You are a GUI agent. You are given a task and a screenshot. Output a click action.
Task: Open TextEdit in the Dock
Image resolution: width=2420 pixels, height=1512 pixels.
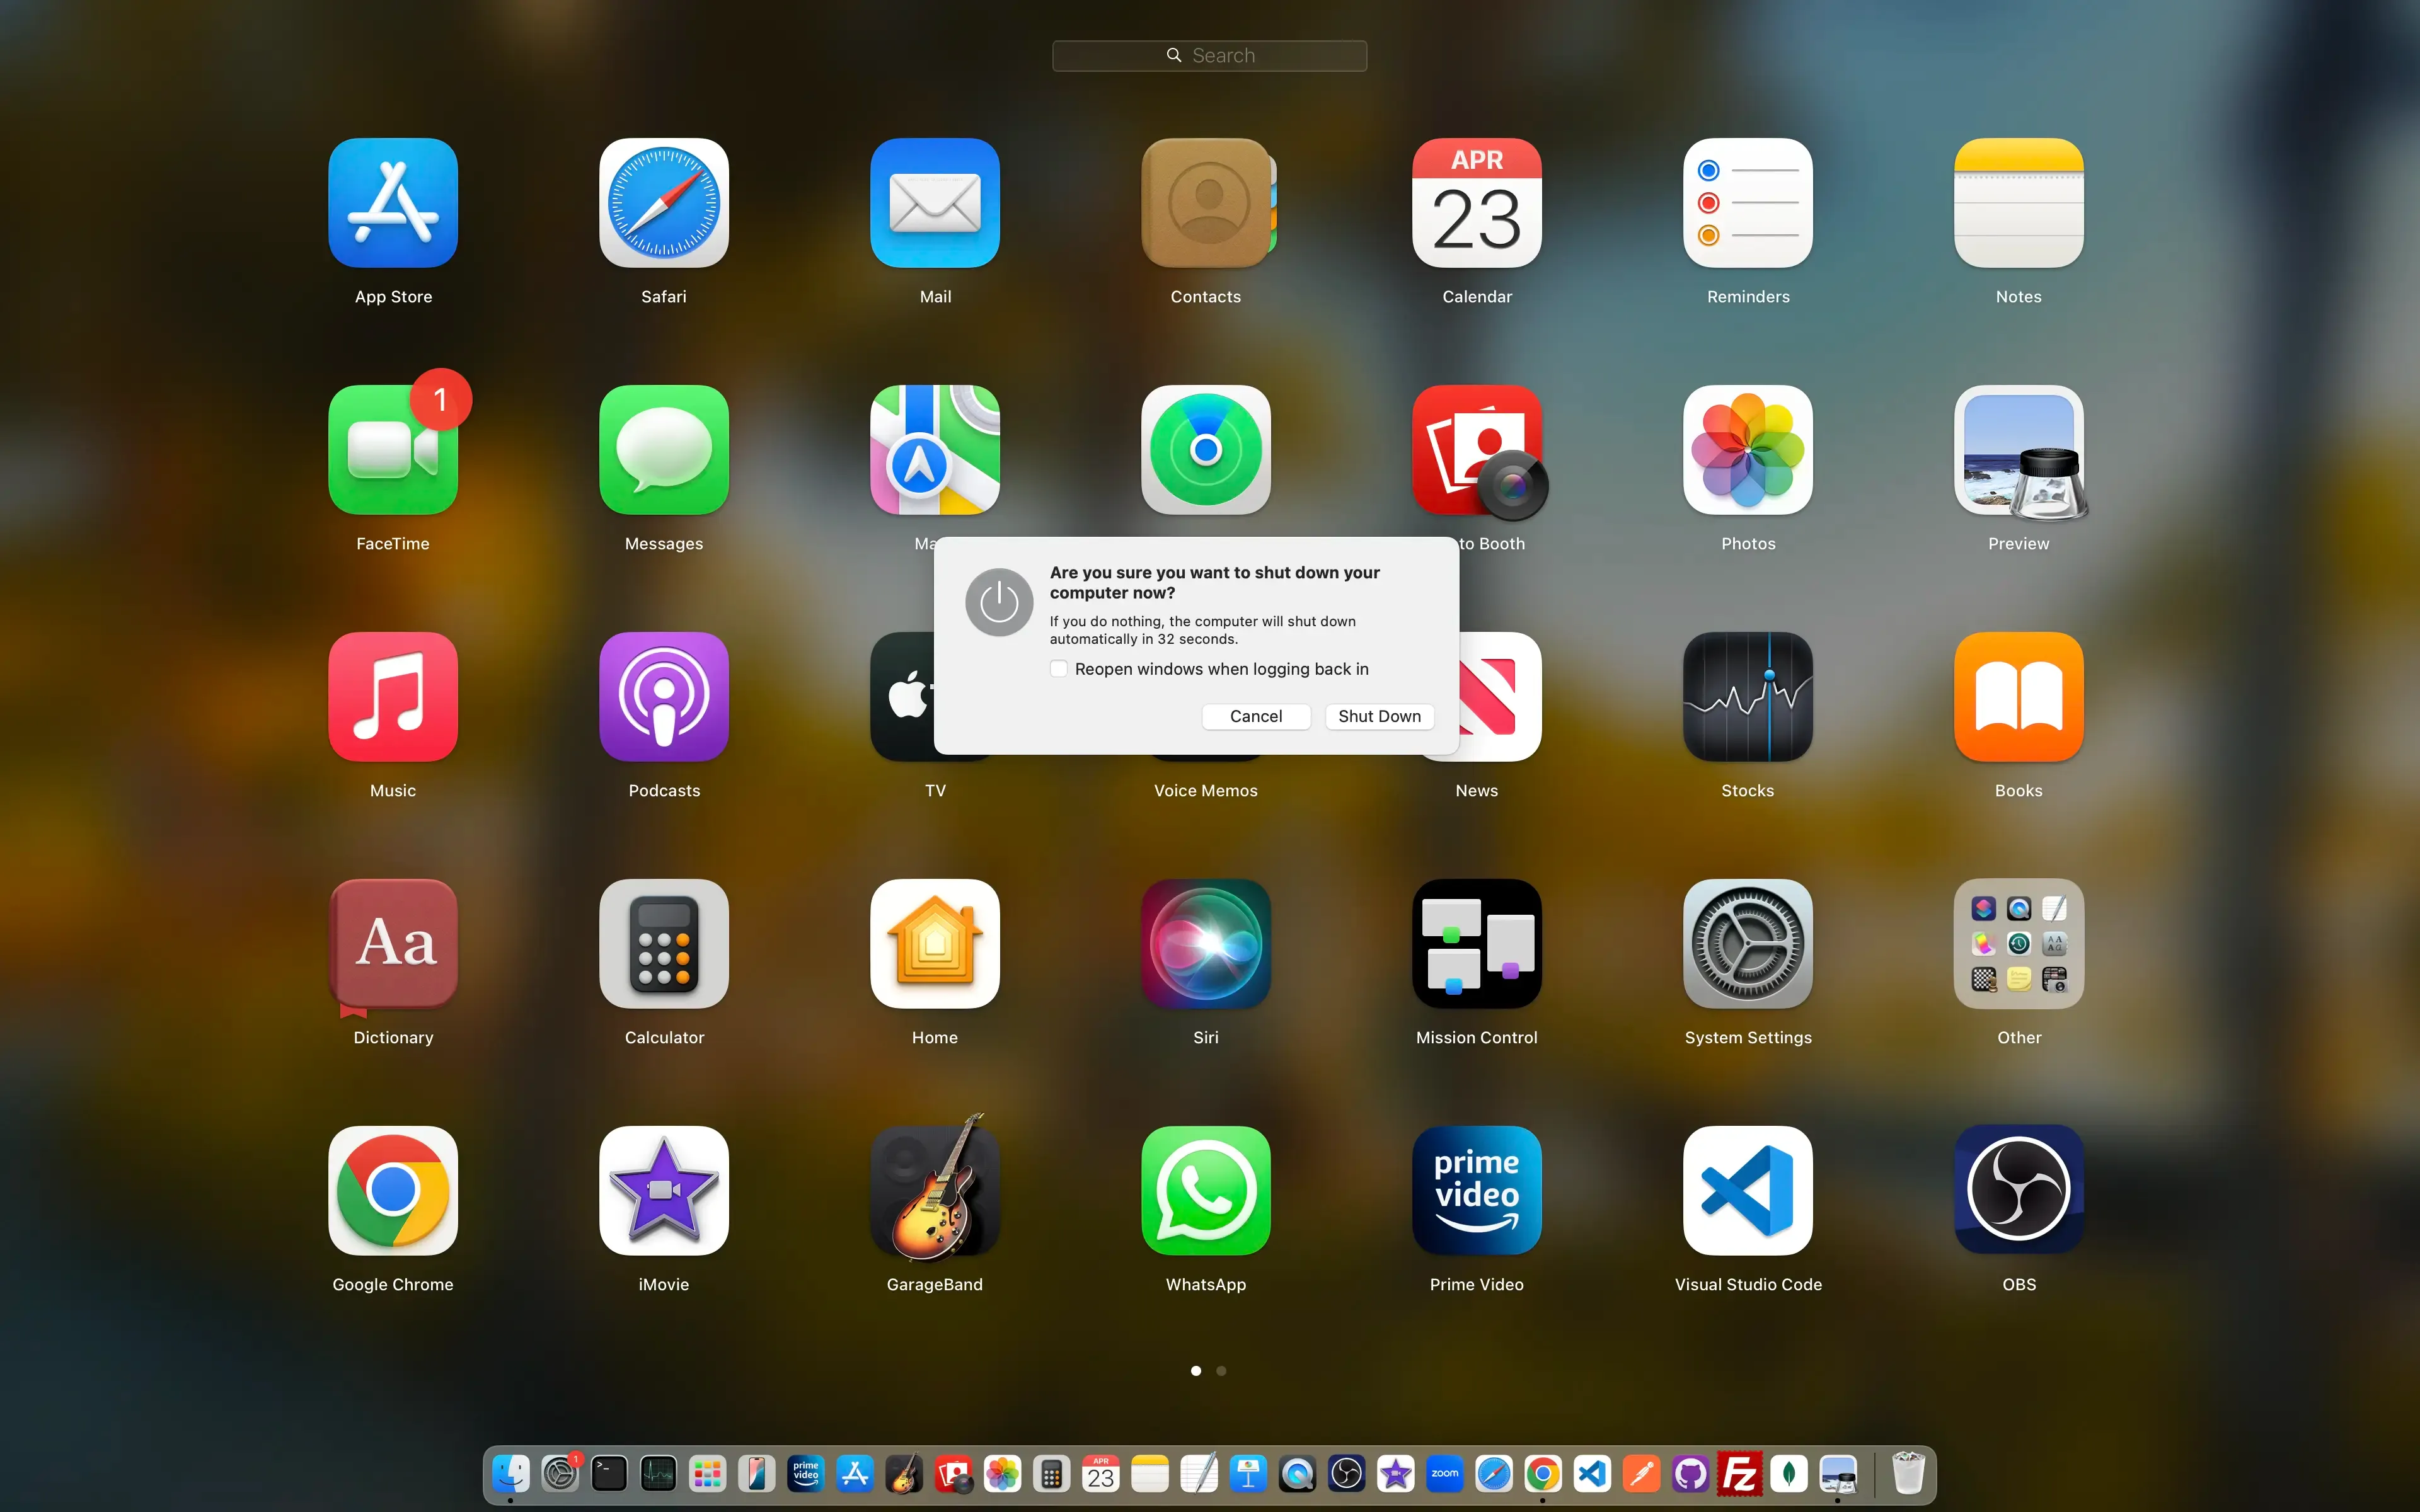(x=1199, y=1474)
